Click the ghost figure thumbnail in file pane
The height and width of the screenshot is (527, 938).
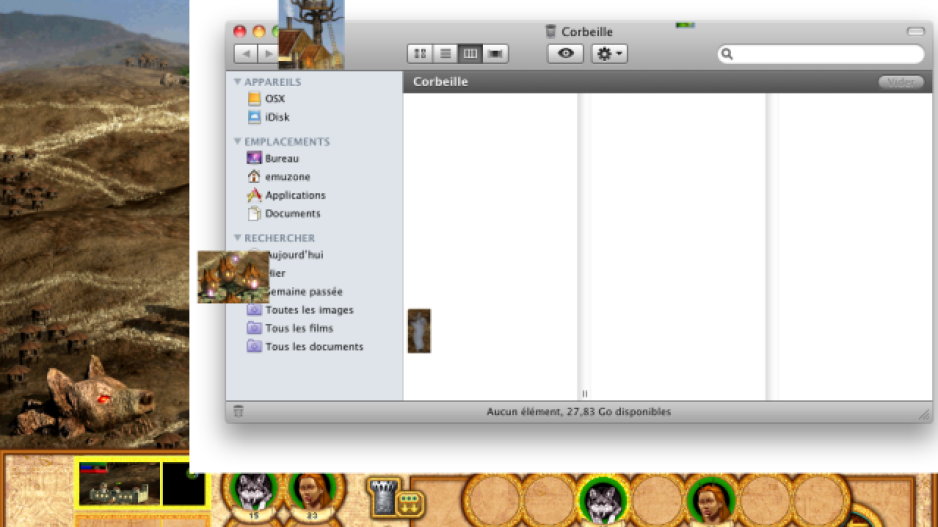coord(419,331)
